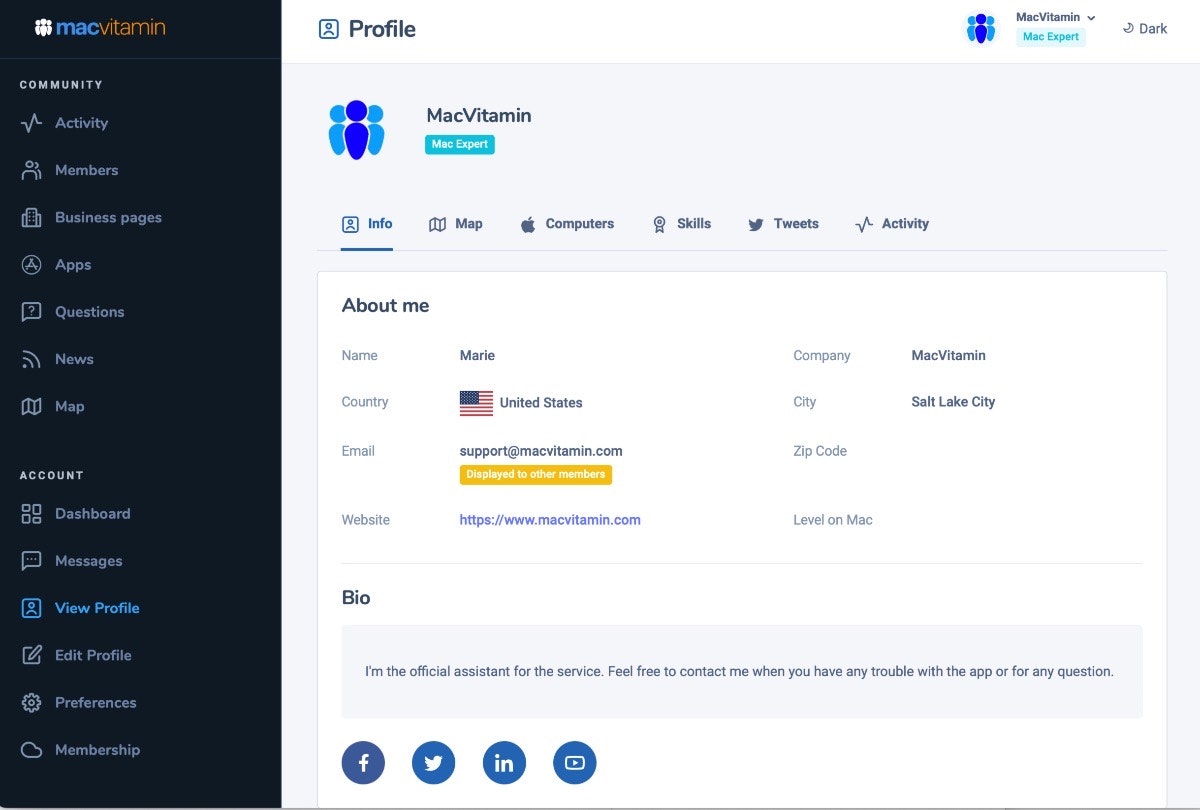The height and width of the screenshot is (810, 1200).
Task: Go to Members in sidebar
Action: click(86, 170)
